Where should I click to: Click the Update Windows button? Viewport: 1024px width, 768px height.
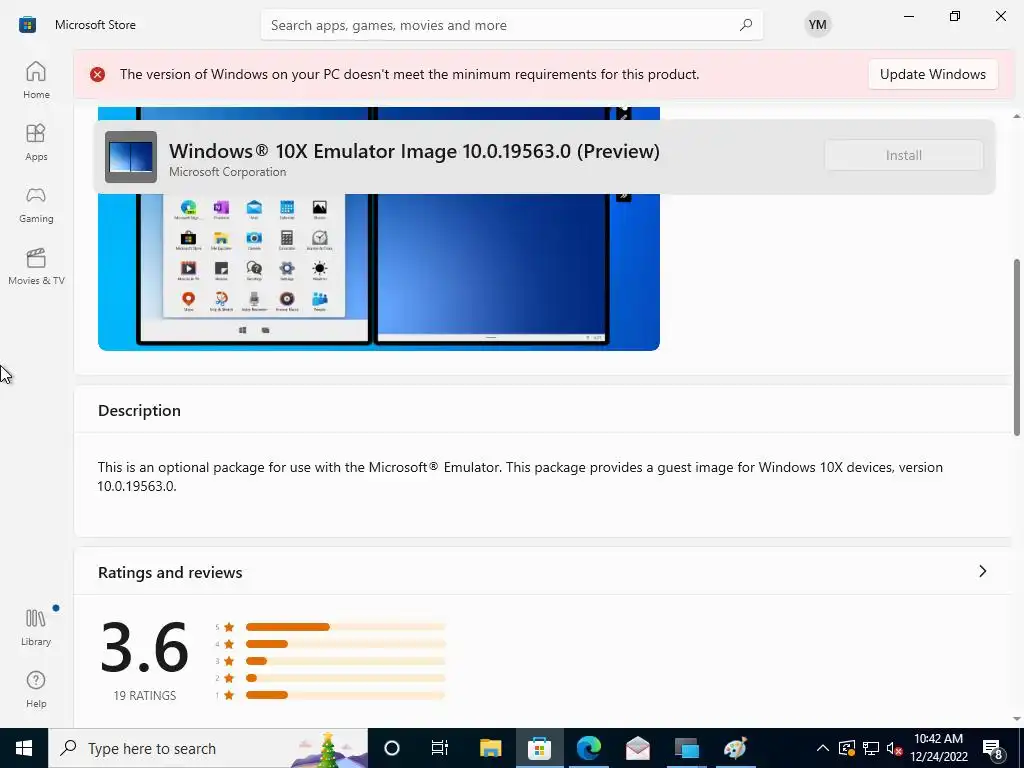(933, 74)
